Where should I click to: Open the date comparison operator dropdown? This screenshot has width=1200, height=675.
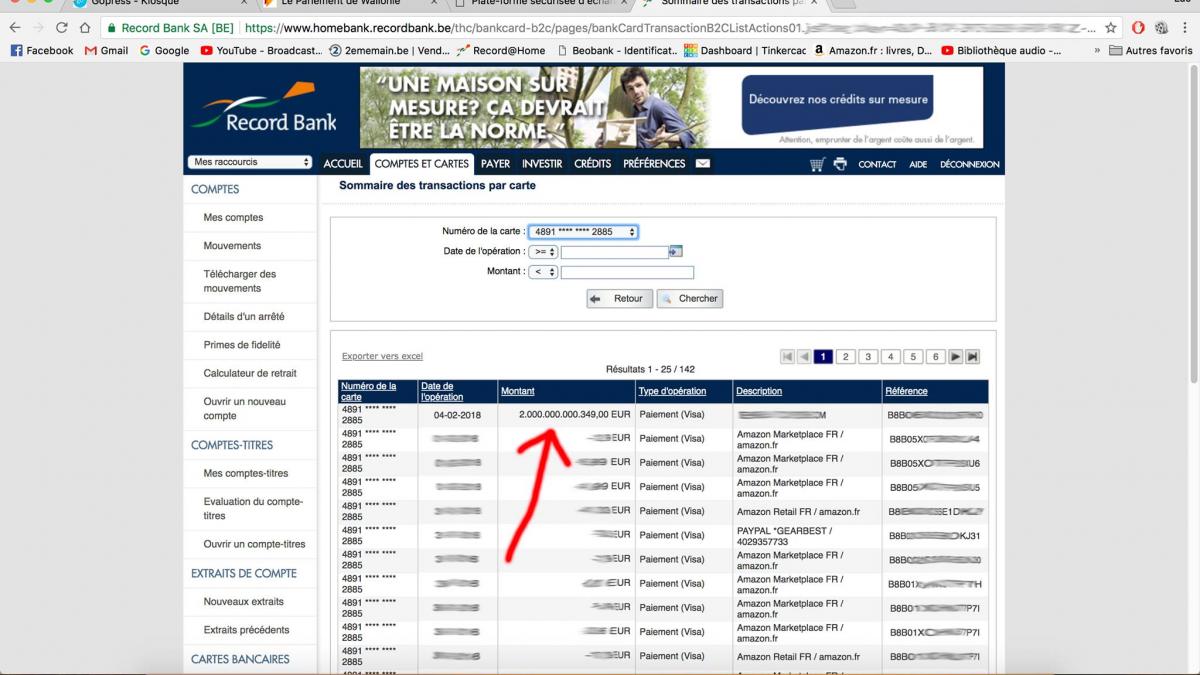click(x=543, y=252)
